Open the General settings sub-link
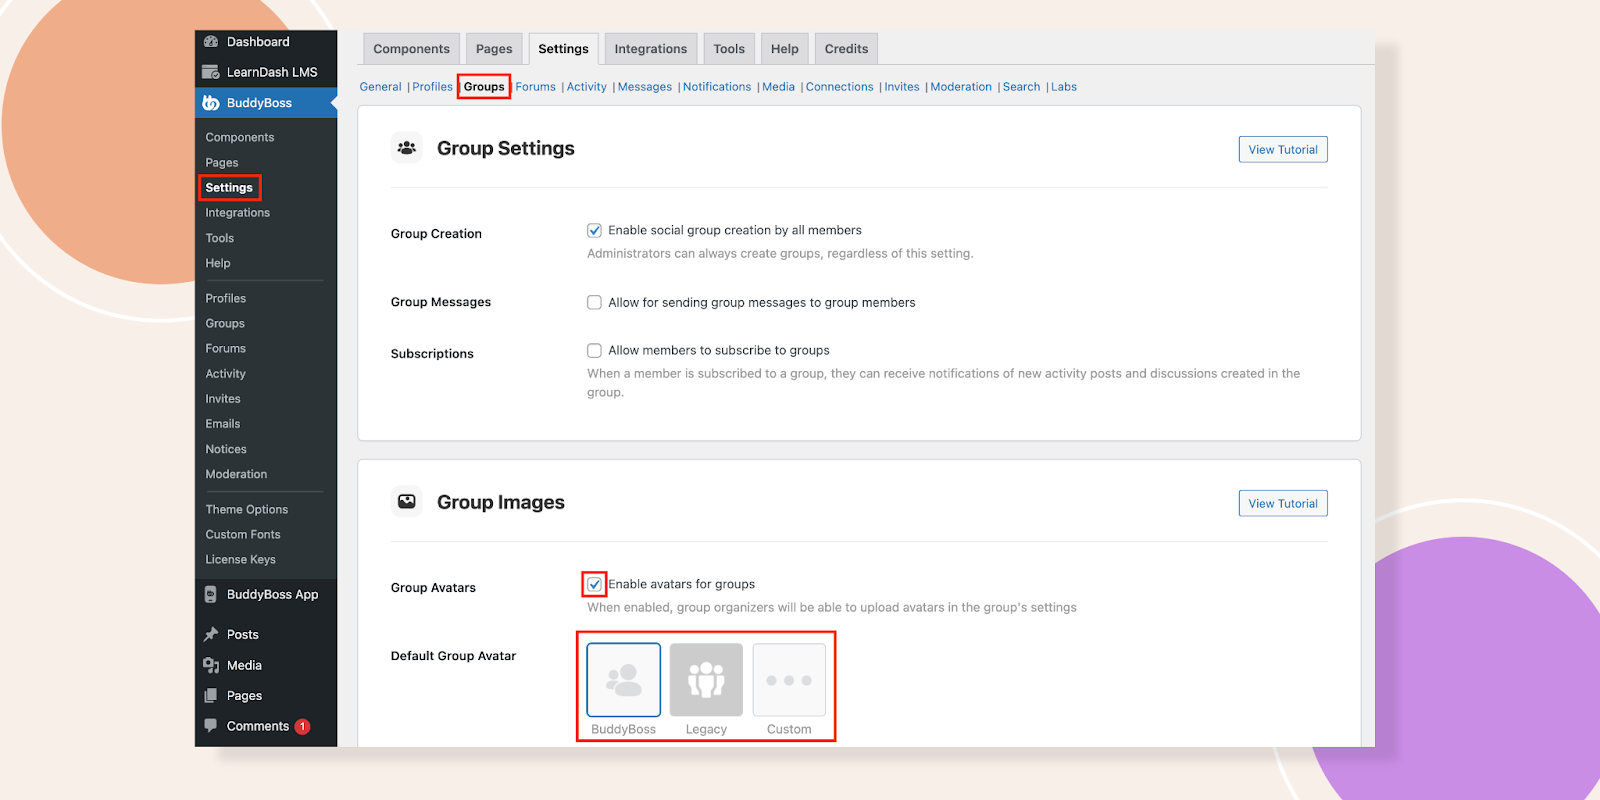This screenshot has width=1600, height=800. (381, 87)
